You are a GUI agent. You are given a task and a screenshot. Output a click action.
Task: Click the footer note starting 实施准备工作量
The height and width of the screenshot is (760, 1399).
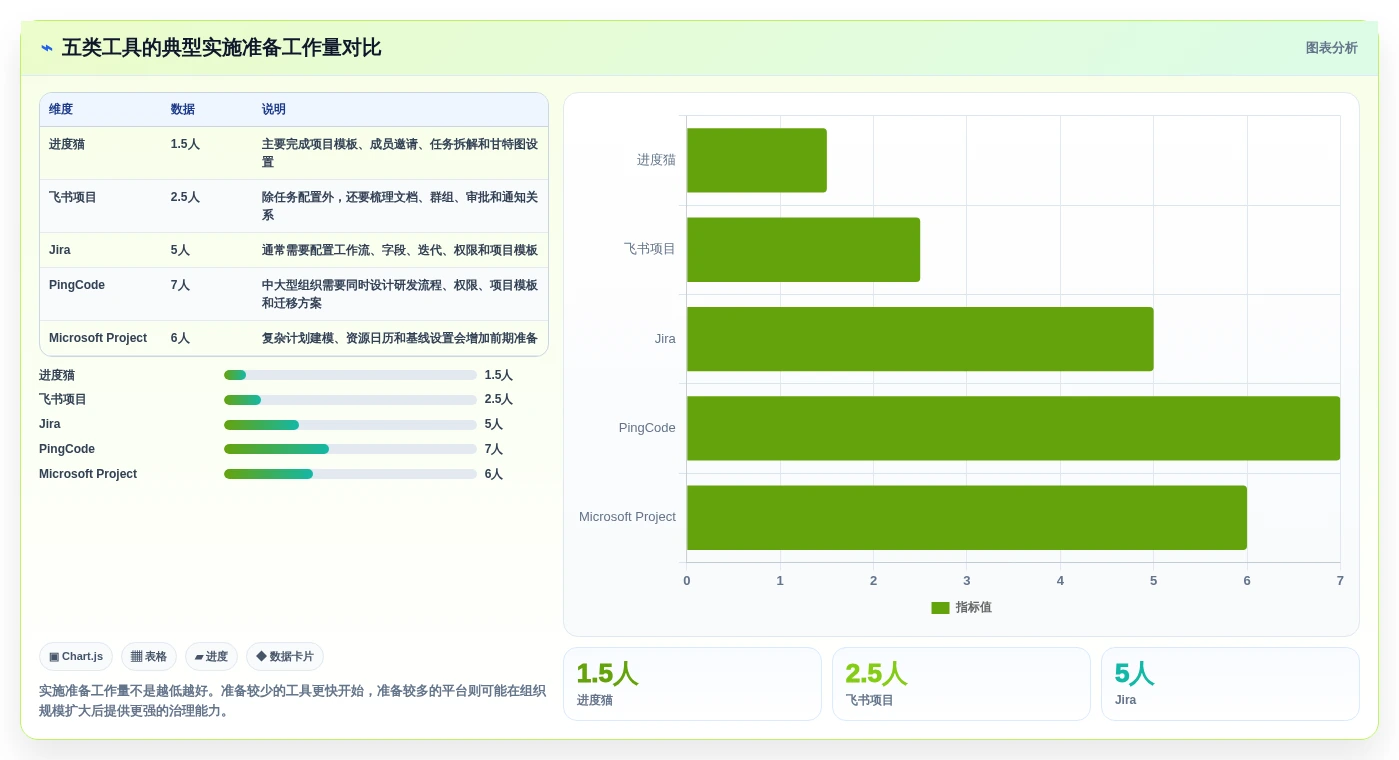point(293,700)
